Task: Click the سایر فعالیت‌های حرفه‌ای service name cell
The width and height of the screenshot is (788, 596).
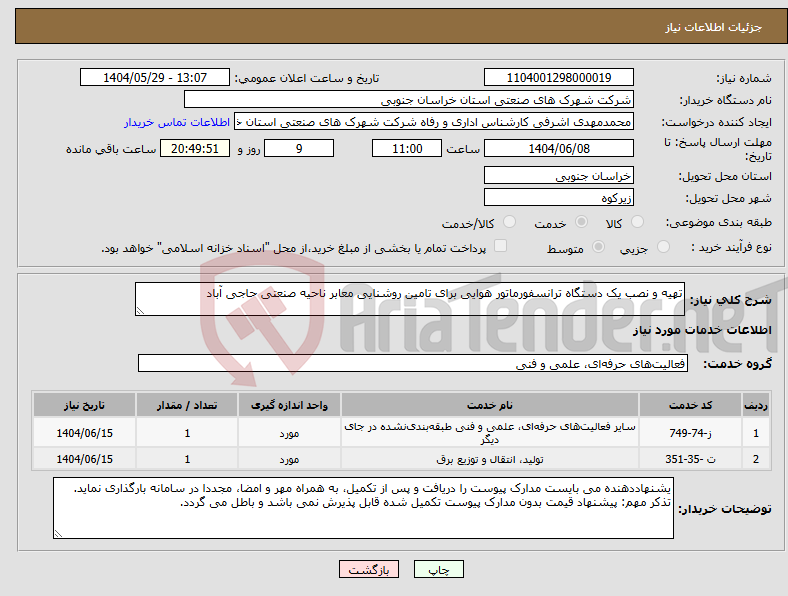Action: tap(489, 433)
